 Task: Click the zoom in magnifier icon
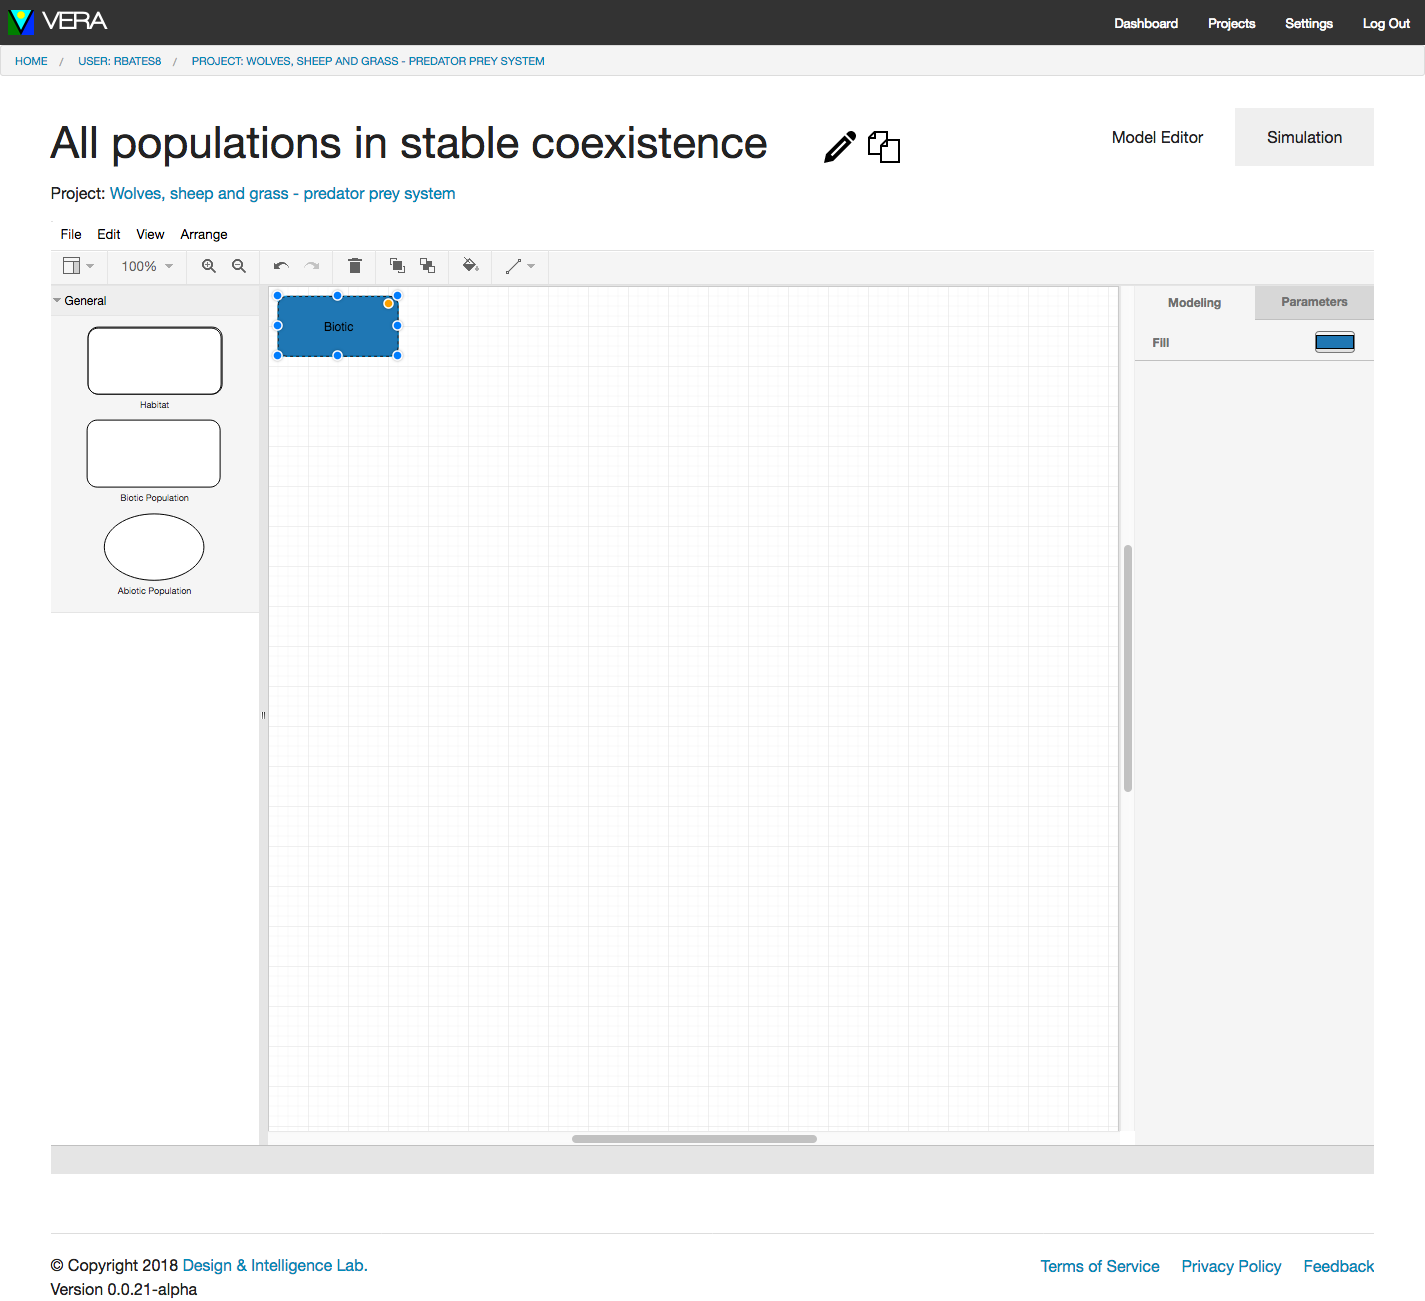coord(209,266)
